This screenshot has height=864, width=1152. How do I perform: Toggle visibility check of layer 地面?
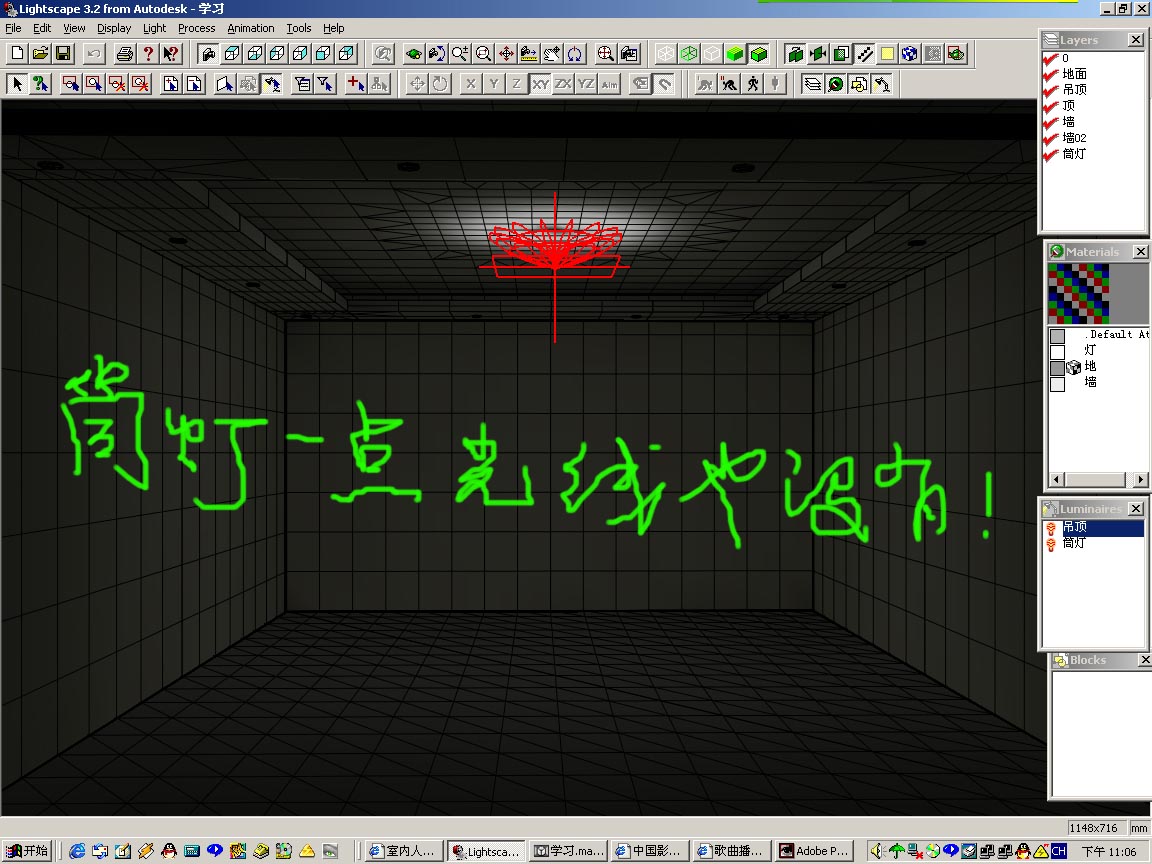coord(1051,73)
